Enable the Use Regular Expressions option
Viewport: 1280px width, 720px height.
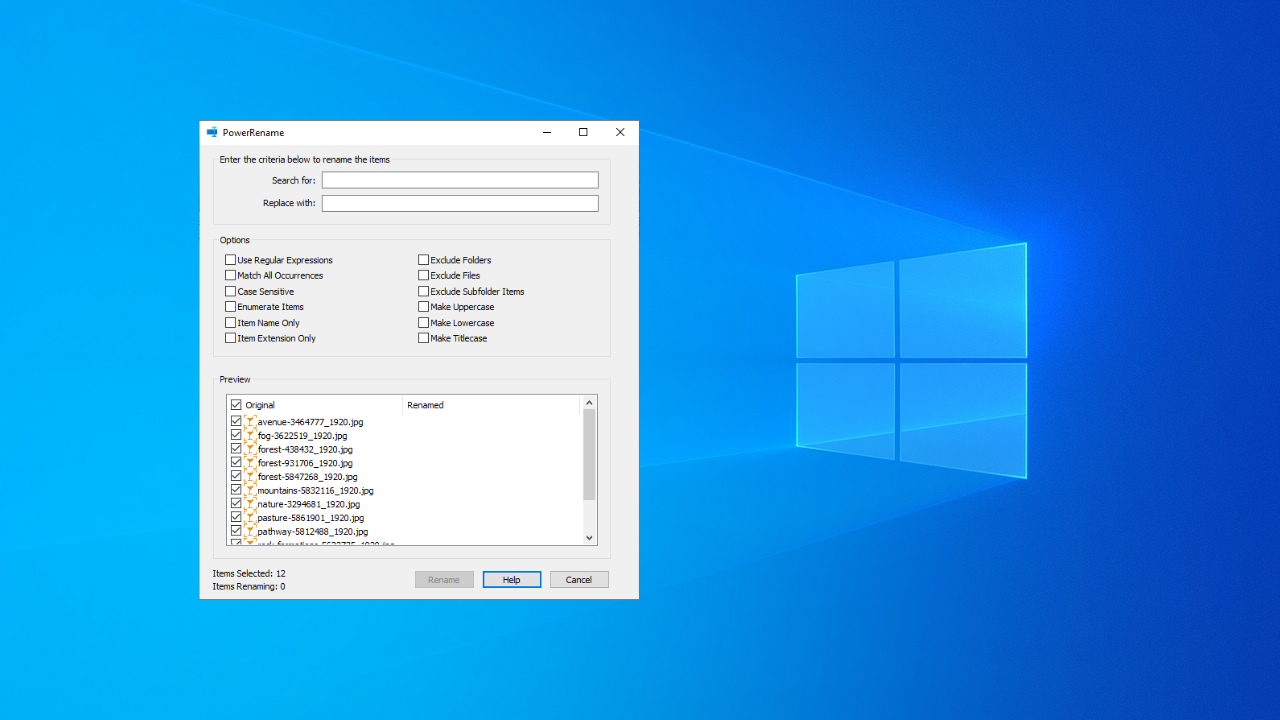[230, 259]
